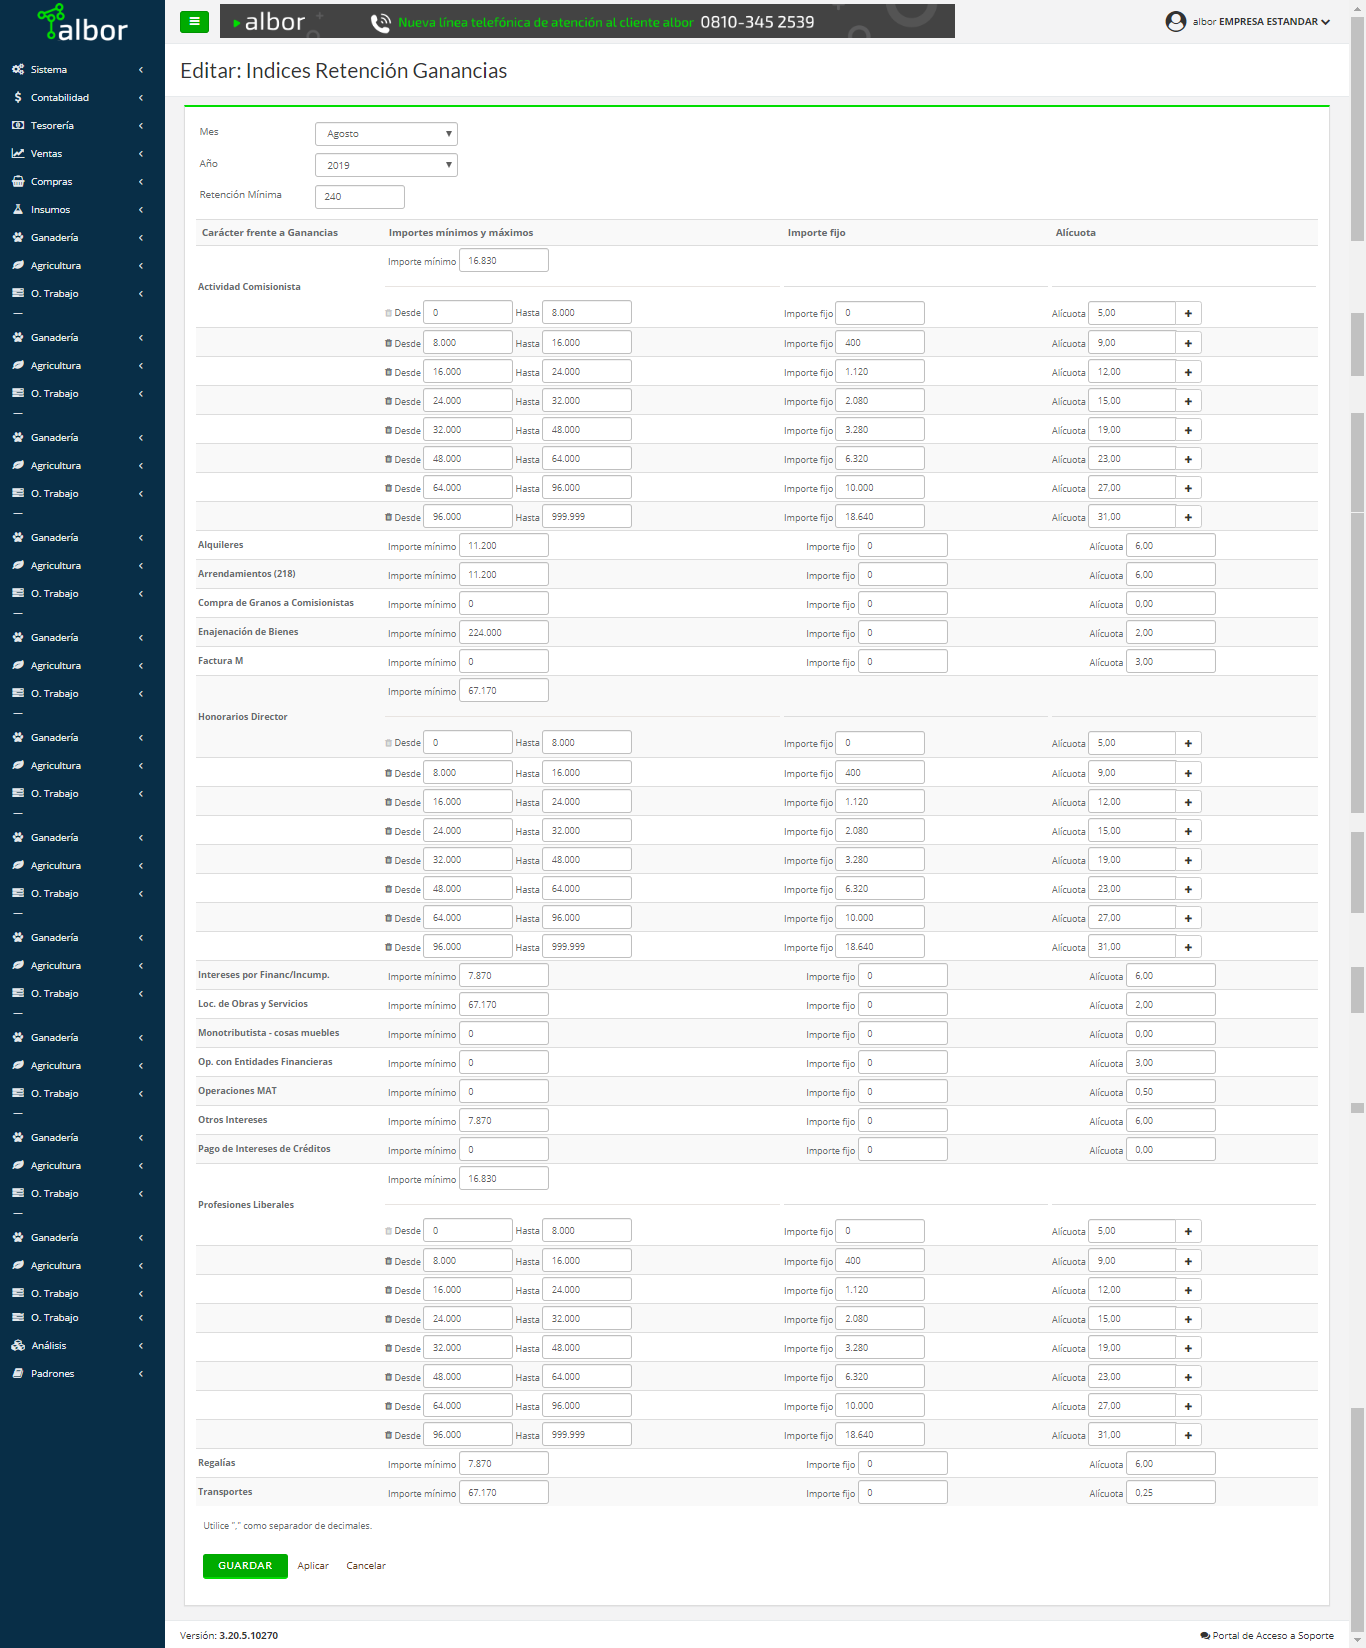Focus Factura M Alícuota field
The width and height of the screenshot is (1366, 1648).
[1171, 661]
